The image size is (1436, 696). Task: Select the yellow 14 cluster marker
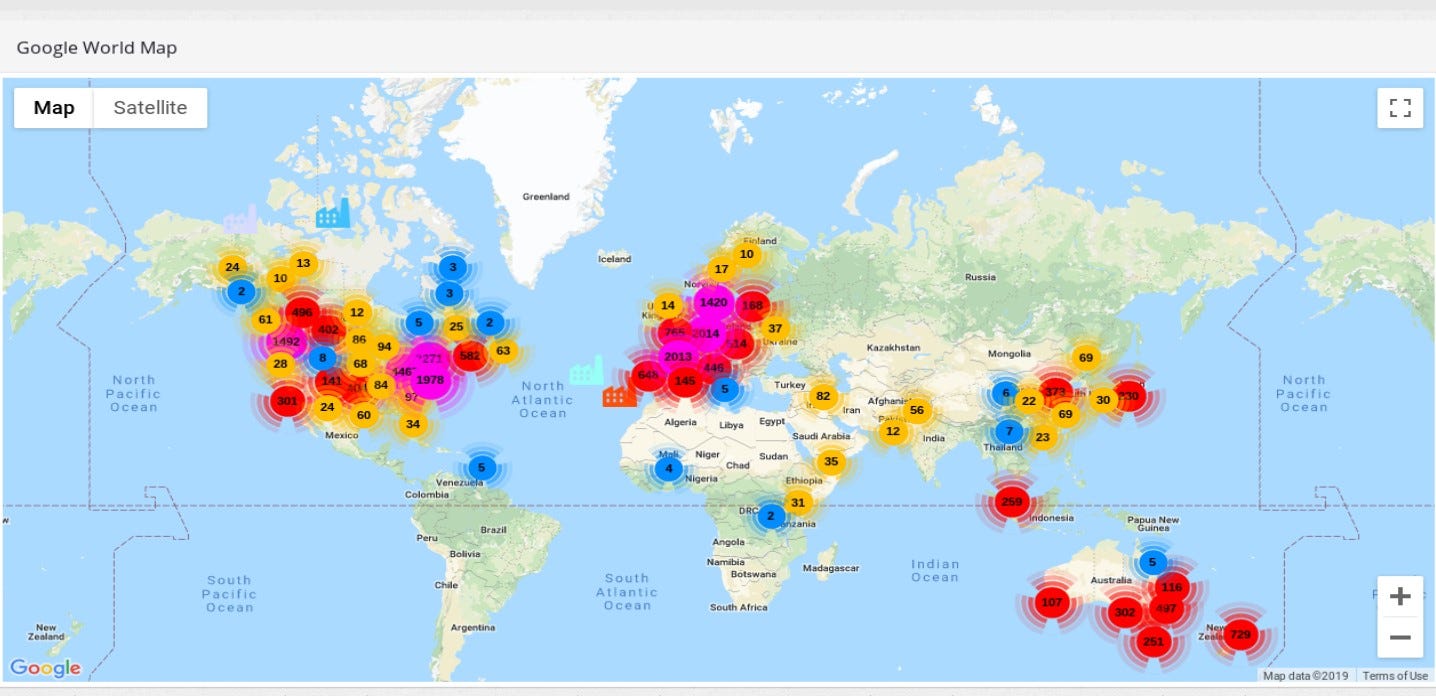[667, 305]
